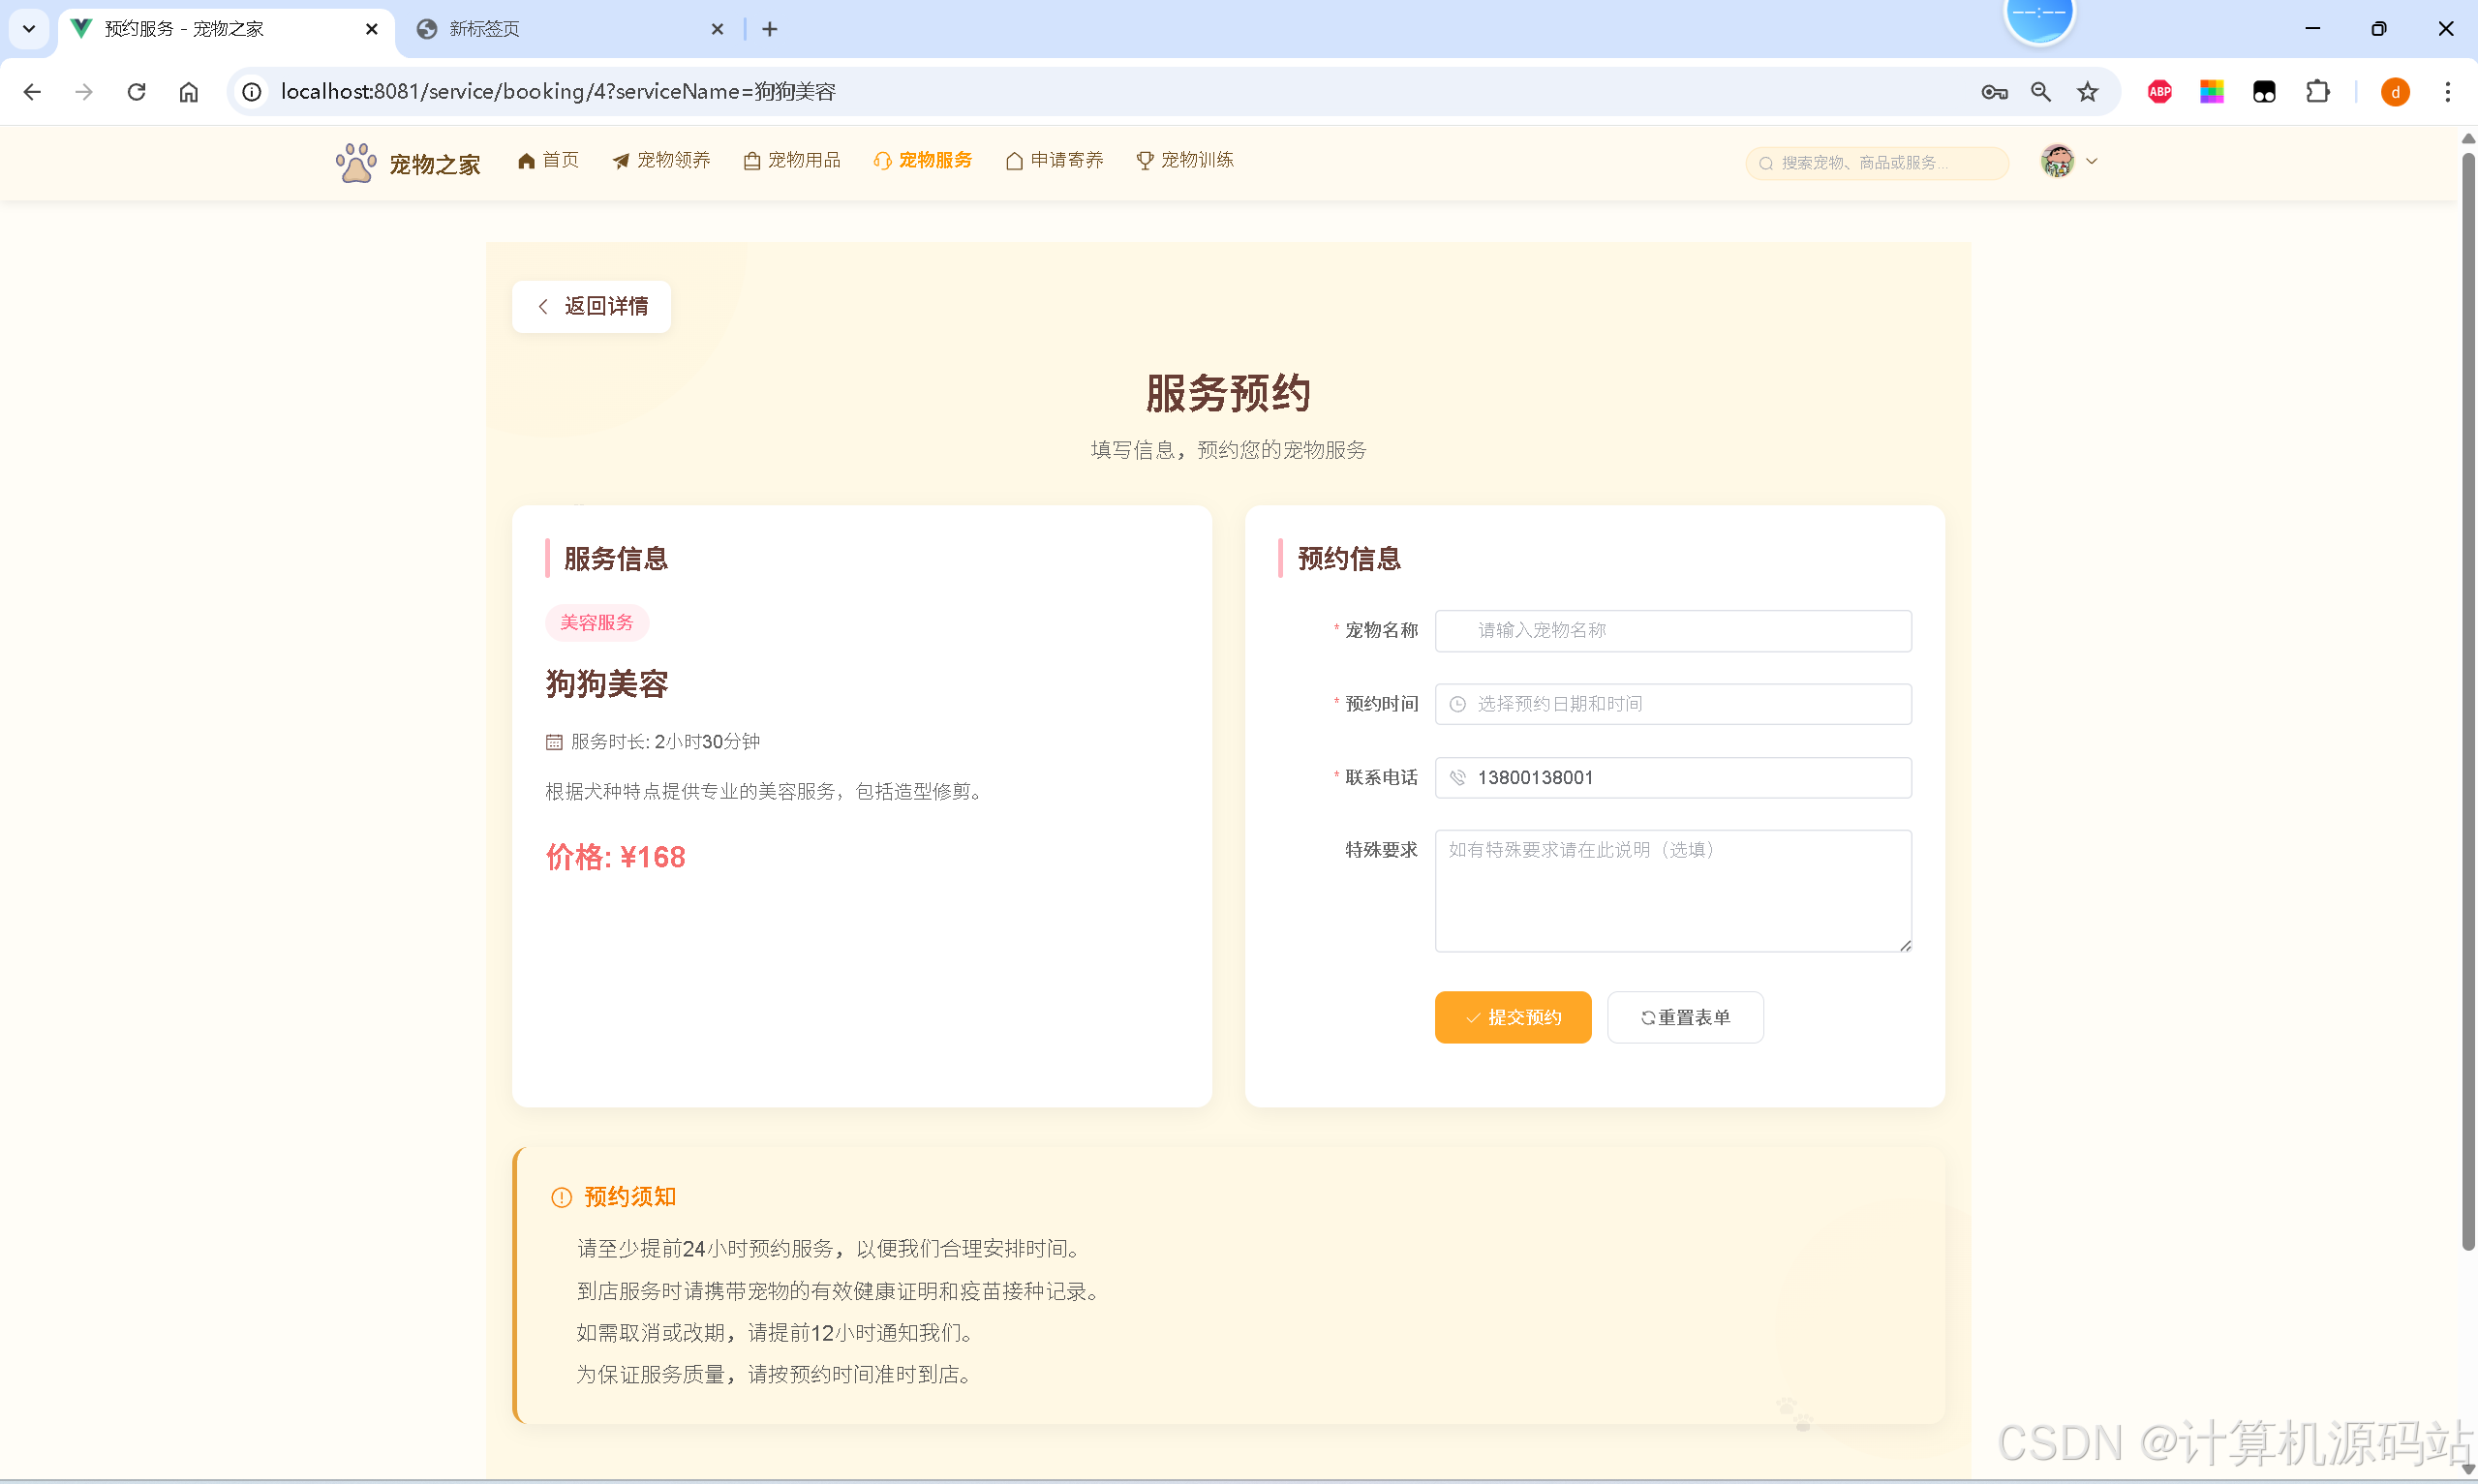The image size is (2478, 1484).
Task: Click the 宠物名称 input field
Action: coord(1672,631)
